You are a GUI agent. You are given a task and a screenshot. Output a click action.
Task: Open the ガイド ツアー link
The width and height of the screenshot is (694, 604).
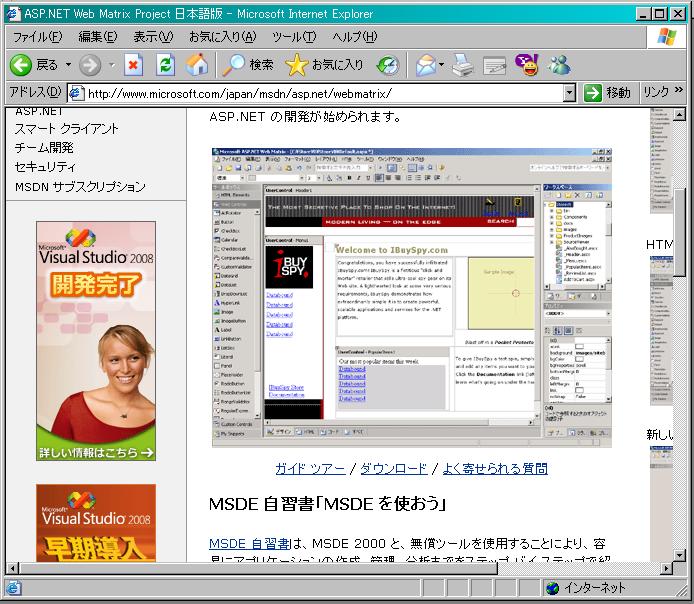pyautogui.click(x=310, y=468)
